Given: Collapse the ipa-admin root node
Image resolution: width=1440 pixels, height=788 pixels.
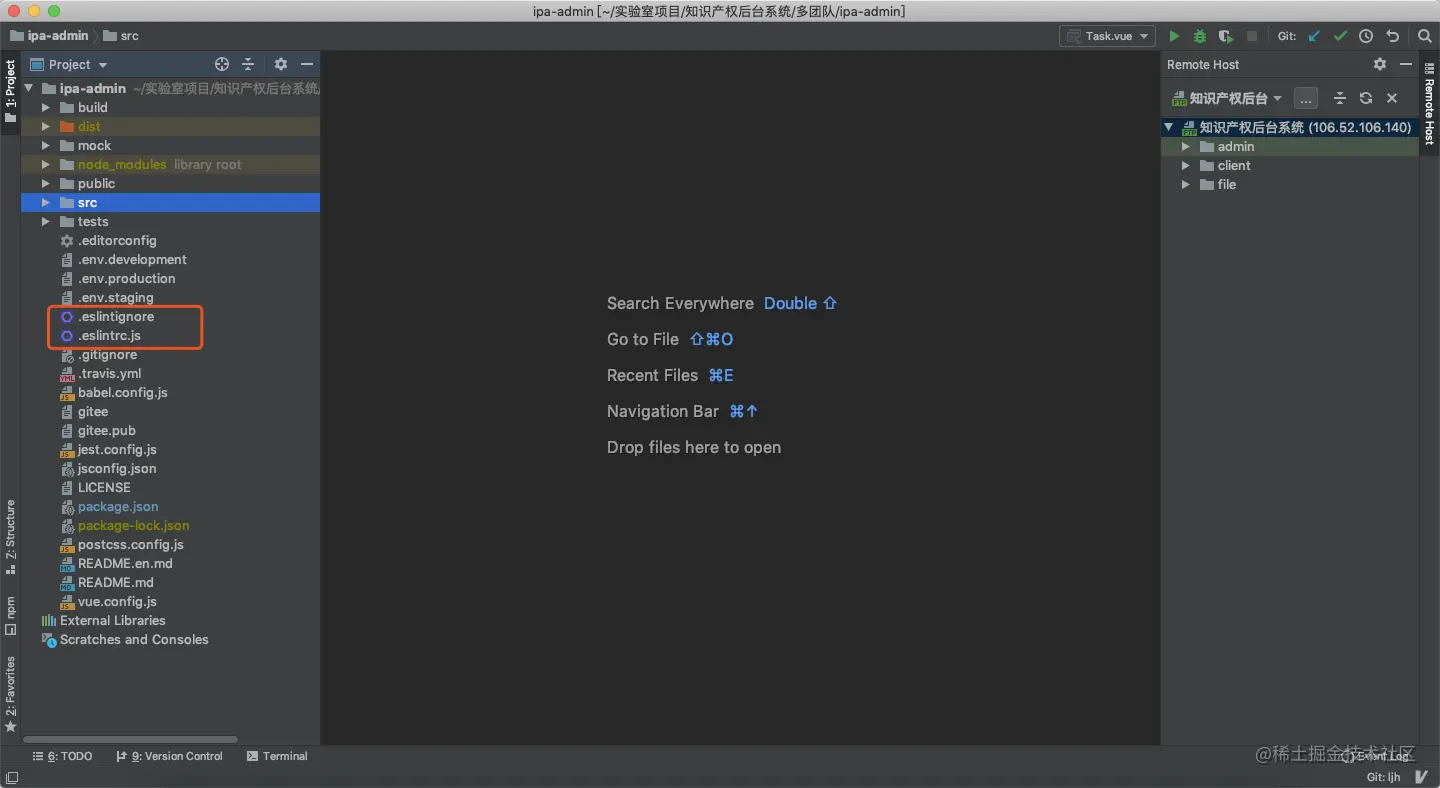Looking at the screenshot, I should pyautogui.click(x=29, y=88).
